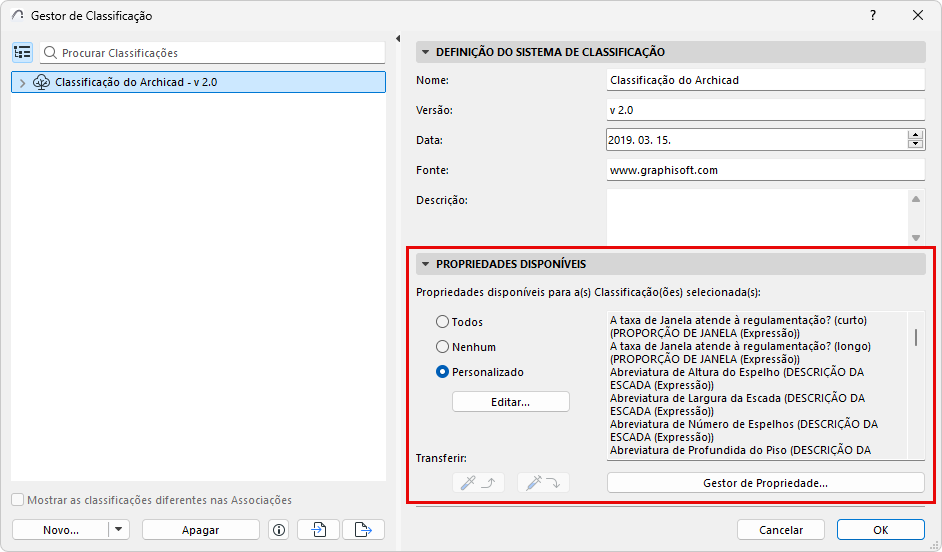This screenshot has height=552, width=942.
Task: Select 'Abreviatura de Altura do Espelho' property
Action: click(737, 378)
